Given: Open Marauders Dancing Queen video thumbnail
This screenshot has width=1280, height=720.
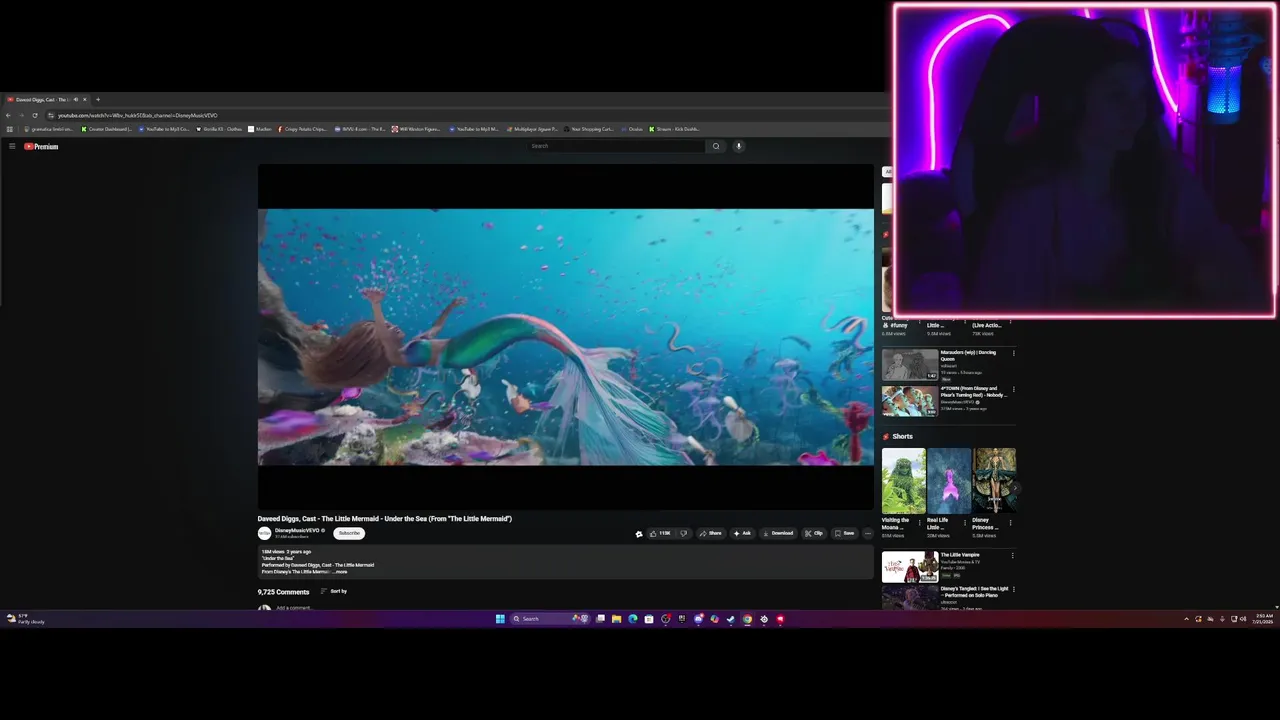Looking at the screenshot, I should (910, 364).
